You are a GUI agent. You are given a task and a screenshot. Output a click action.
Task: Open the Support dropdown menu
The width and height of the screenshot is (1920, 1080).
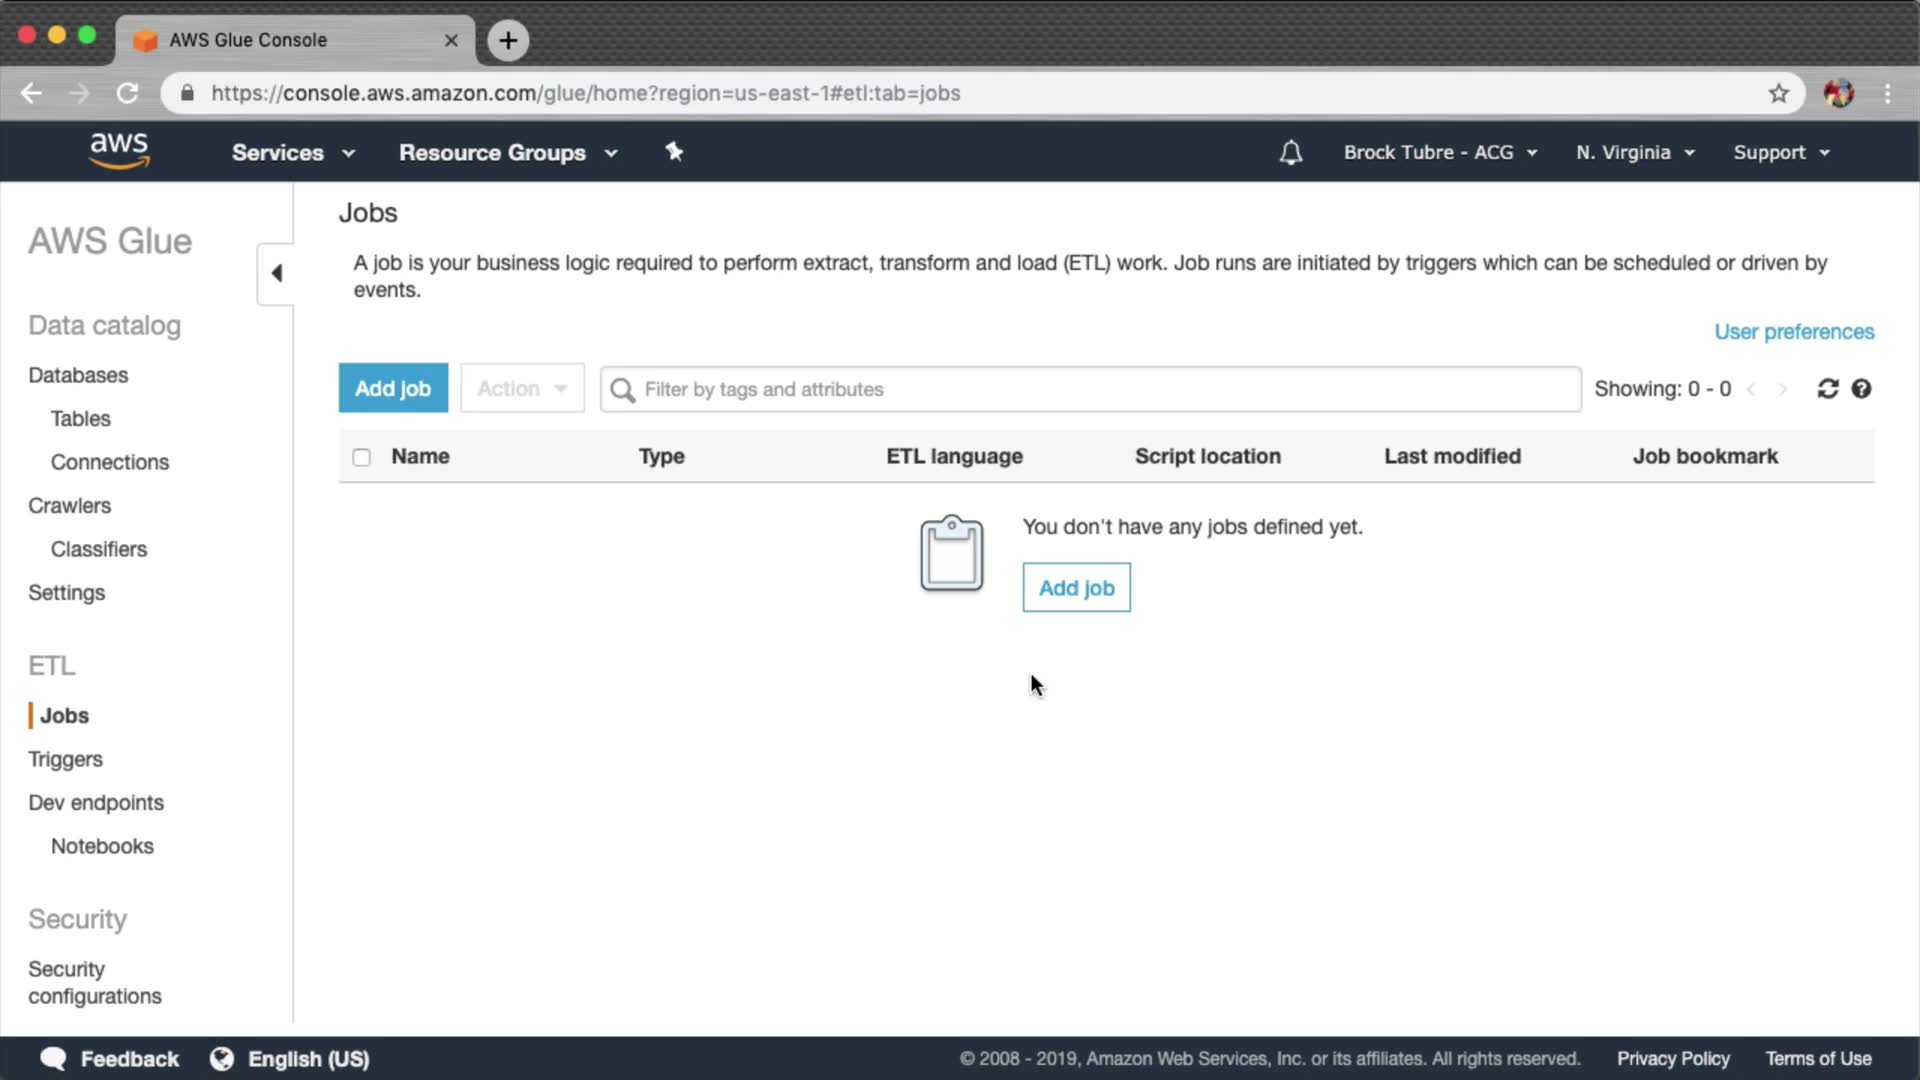pyautogui.click(x=1781, y=152)
